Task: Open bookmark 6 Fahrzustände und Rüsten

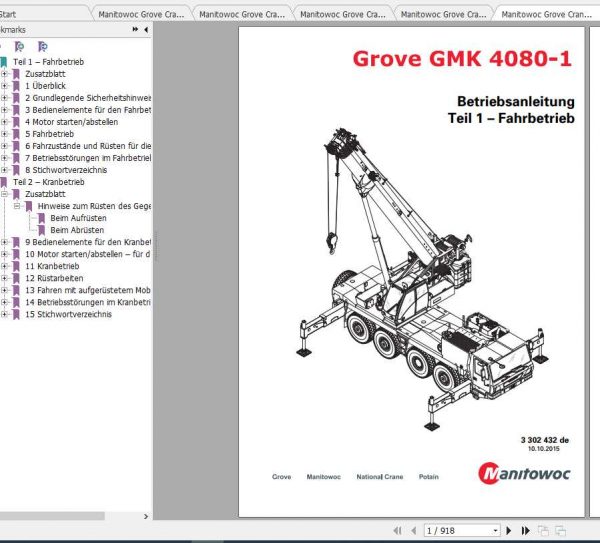Action: coord(88,146)
